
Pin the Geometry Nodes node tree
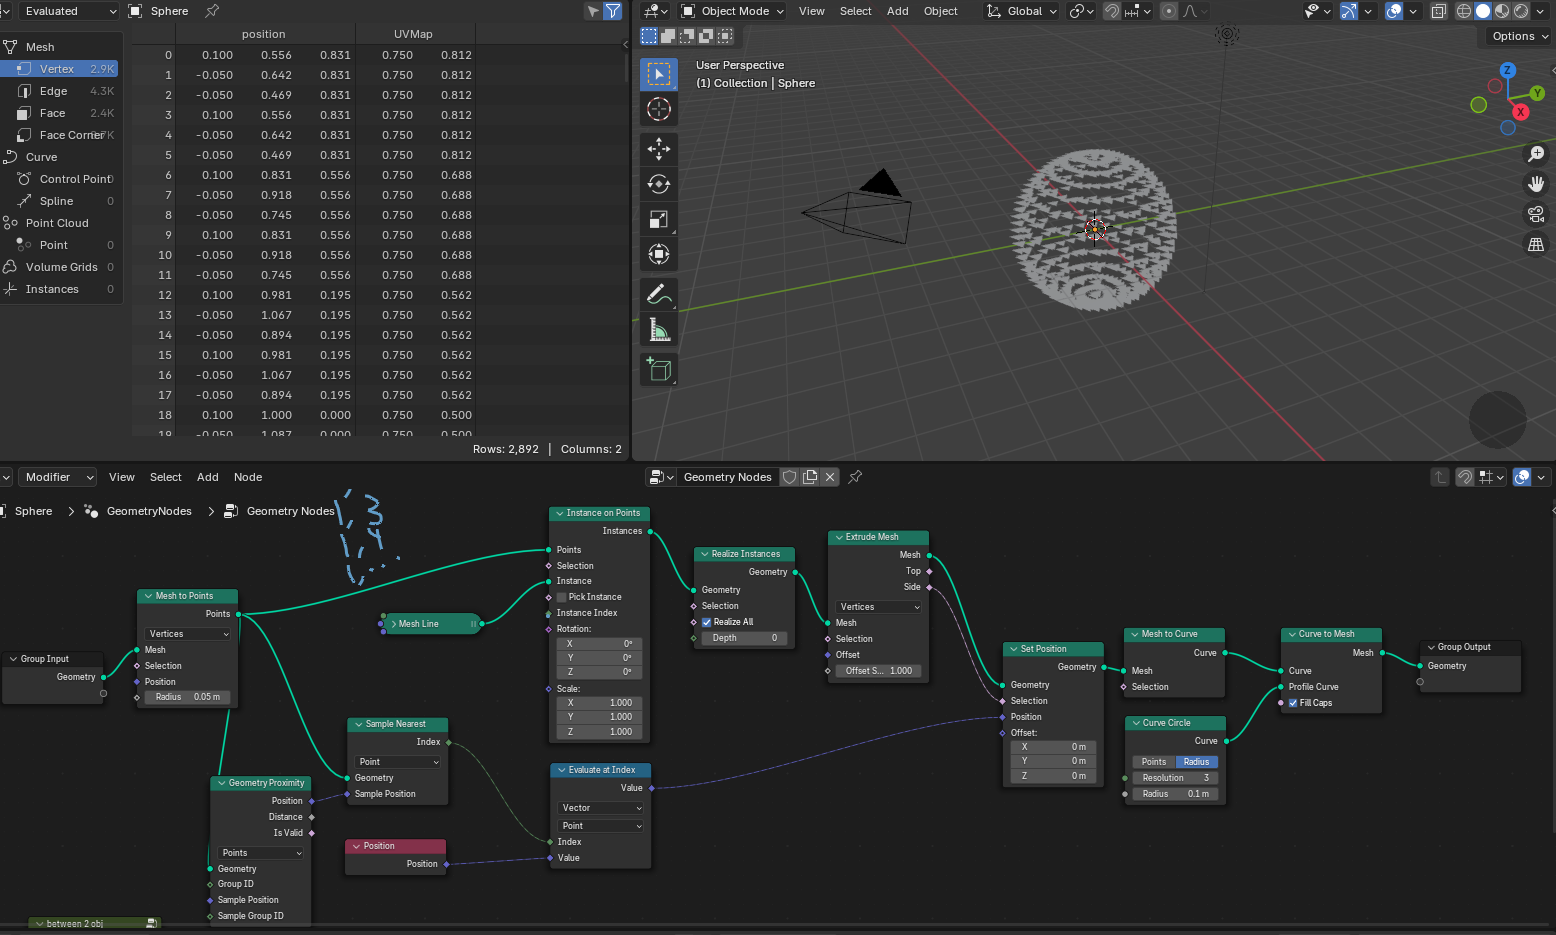point(855,477)
